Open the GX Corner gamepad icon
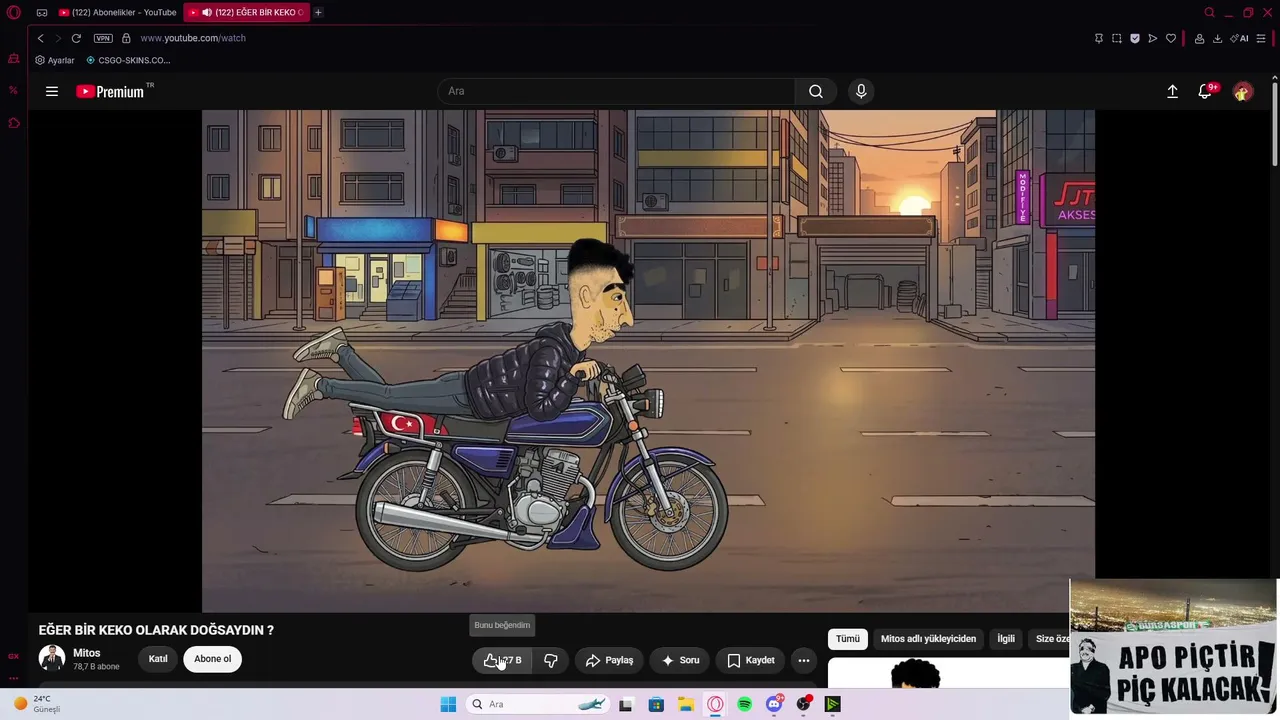Screen dimensions: 1280x720 42,13
